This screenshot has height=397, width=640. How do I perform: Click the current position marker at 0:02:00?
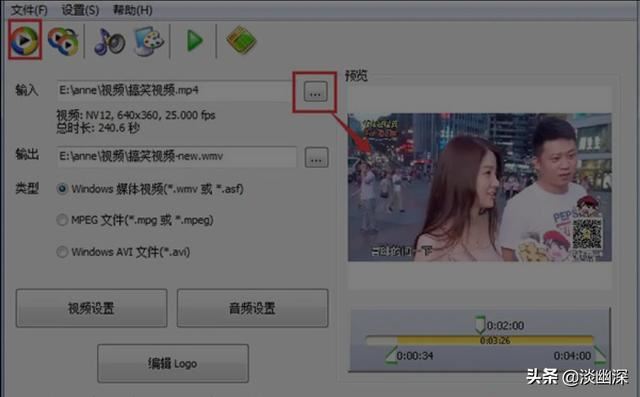point(480,324)
